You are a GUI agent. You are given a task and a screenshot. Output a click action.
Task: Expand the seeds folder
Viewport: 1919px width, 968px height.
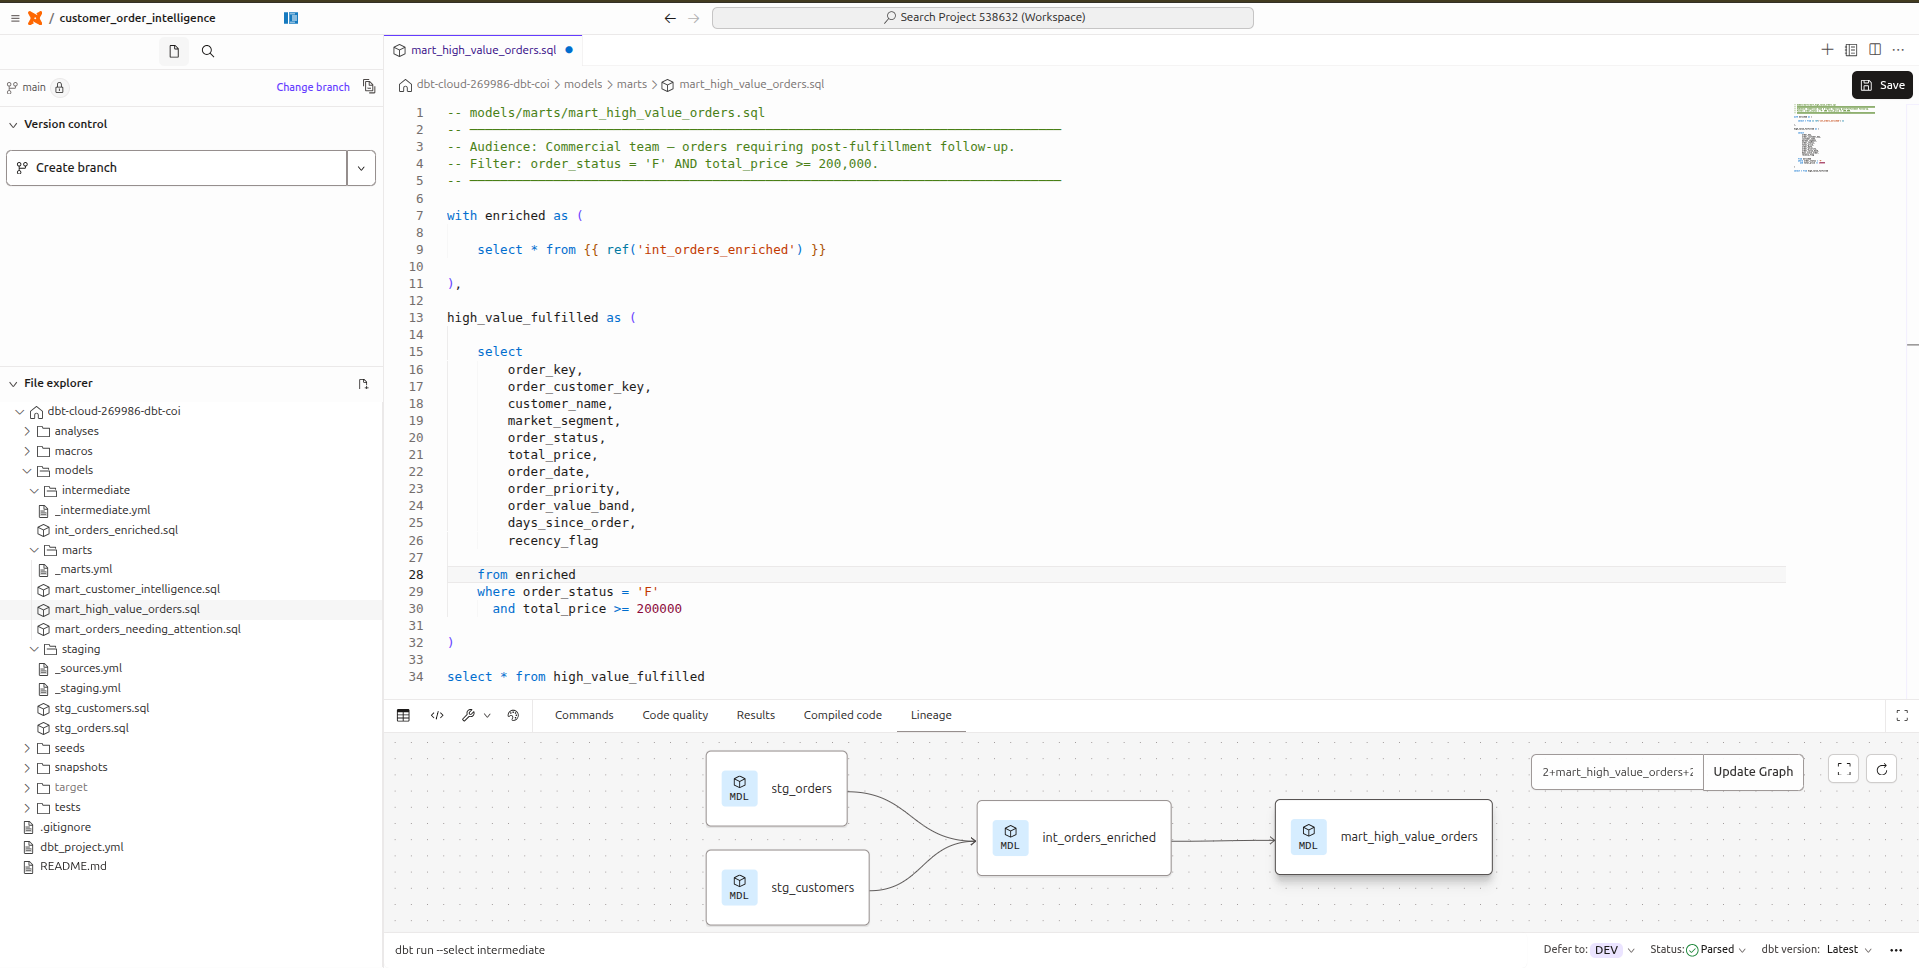(x=27, y=748)
